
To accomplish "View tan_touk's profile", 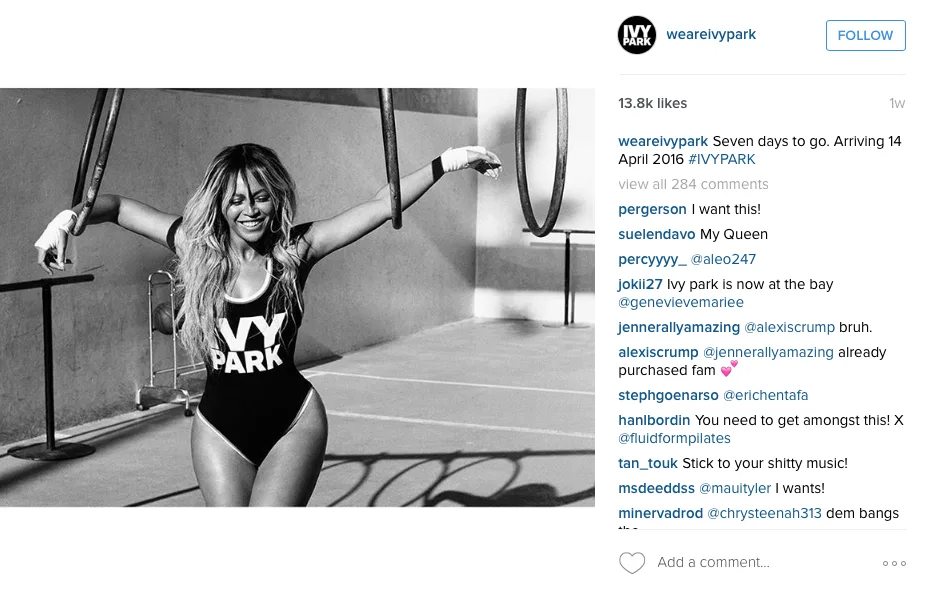I will click(648, 464).
